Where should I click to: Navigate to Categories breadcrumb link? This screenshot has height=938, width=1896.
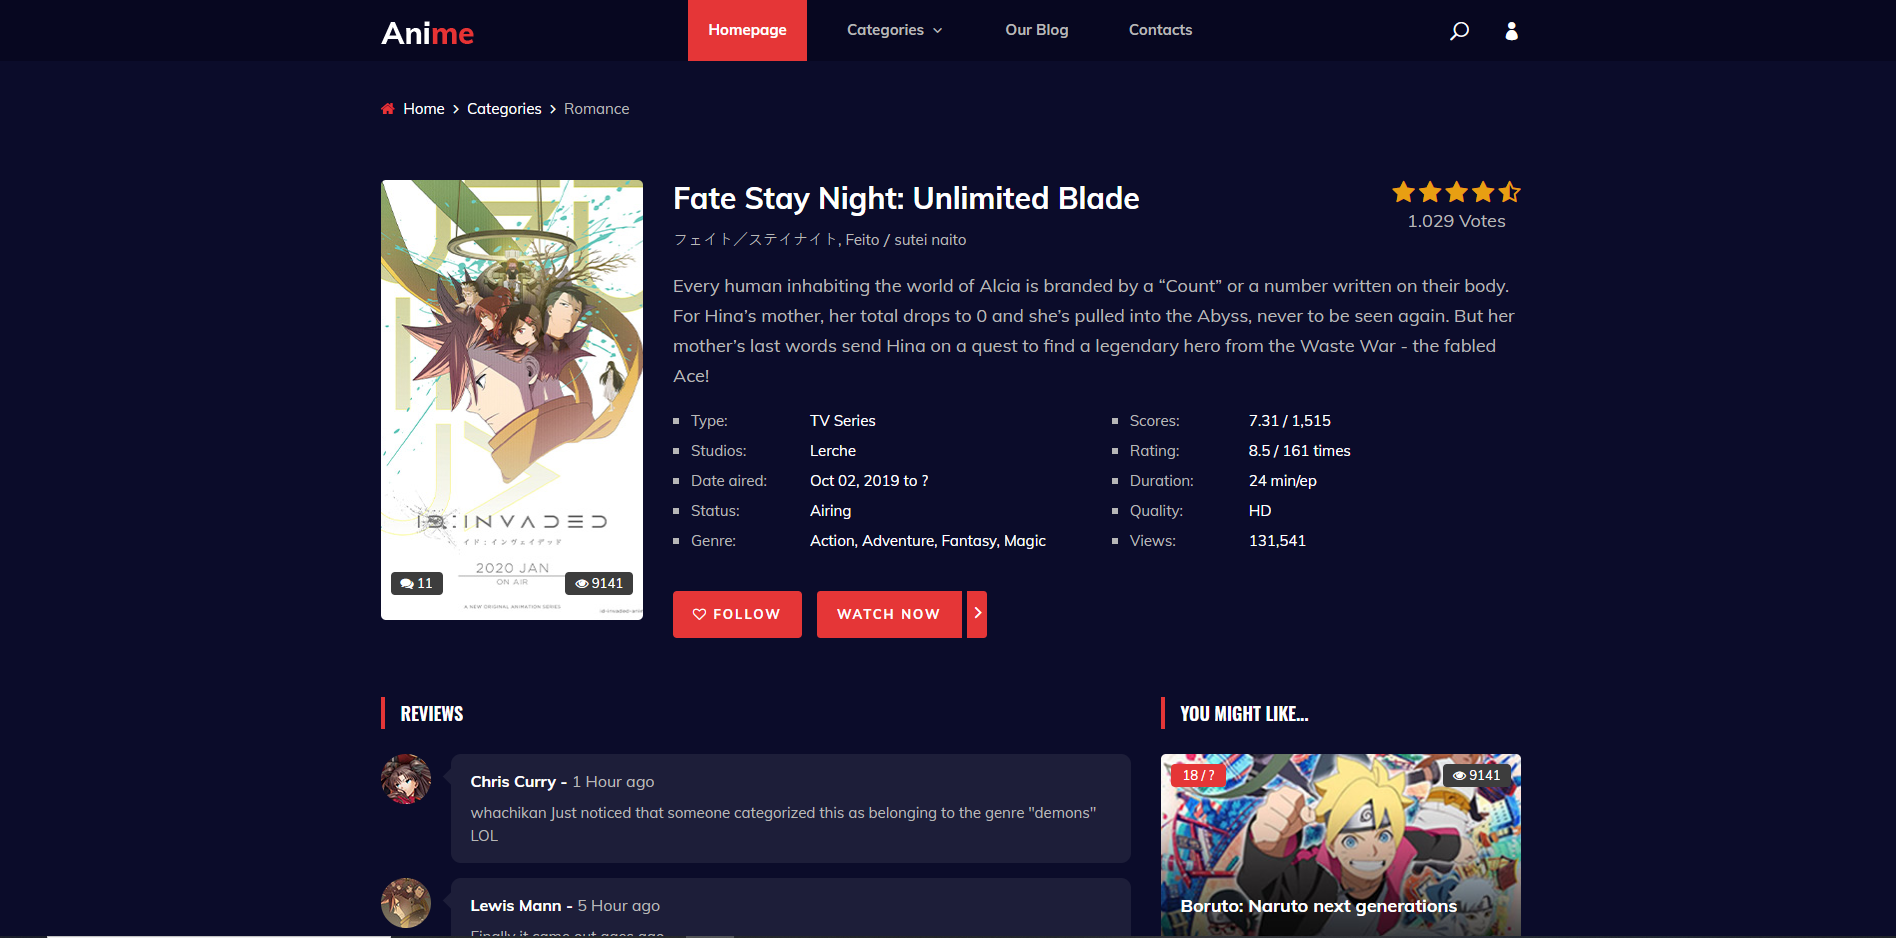[x=504, y=109]
